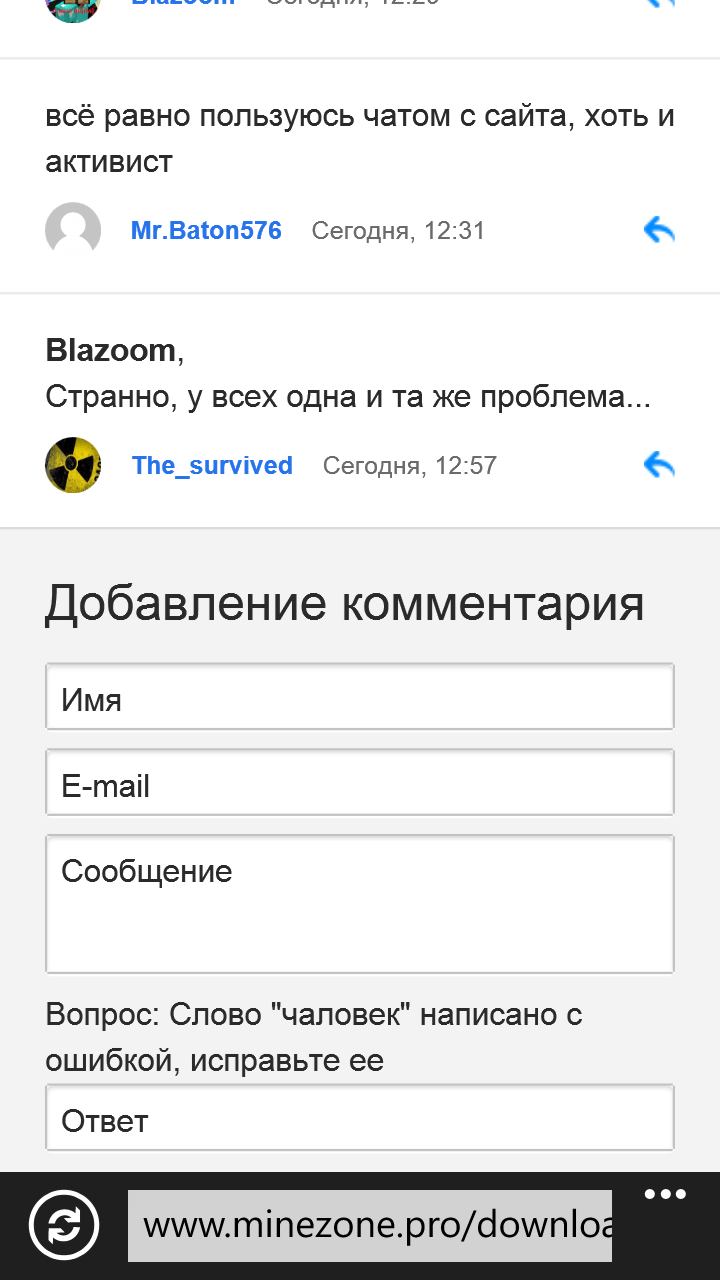Viewport: 720px width, 1280px height.
Task: Focus the Имя name field
Action: coord(360,697)
